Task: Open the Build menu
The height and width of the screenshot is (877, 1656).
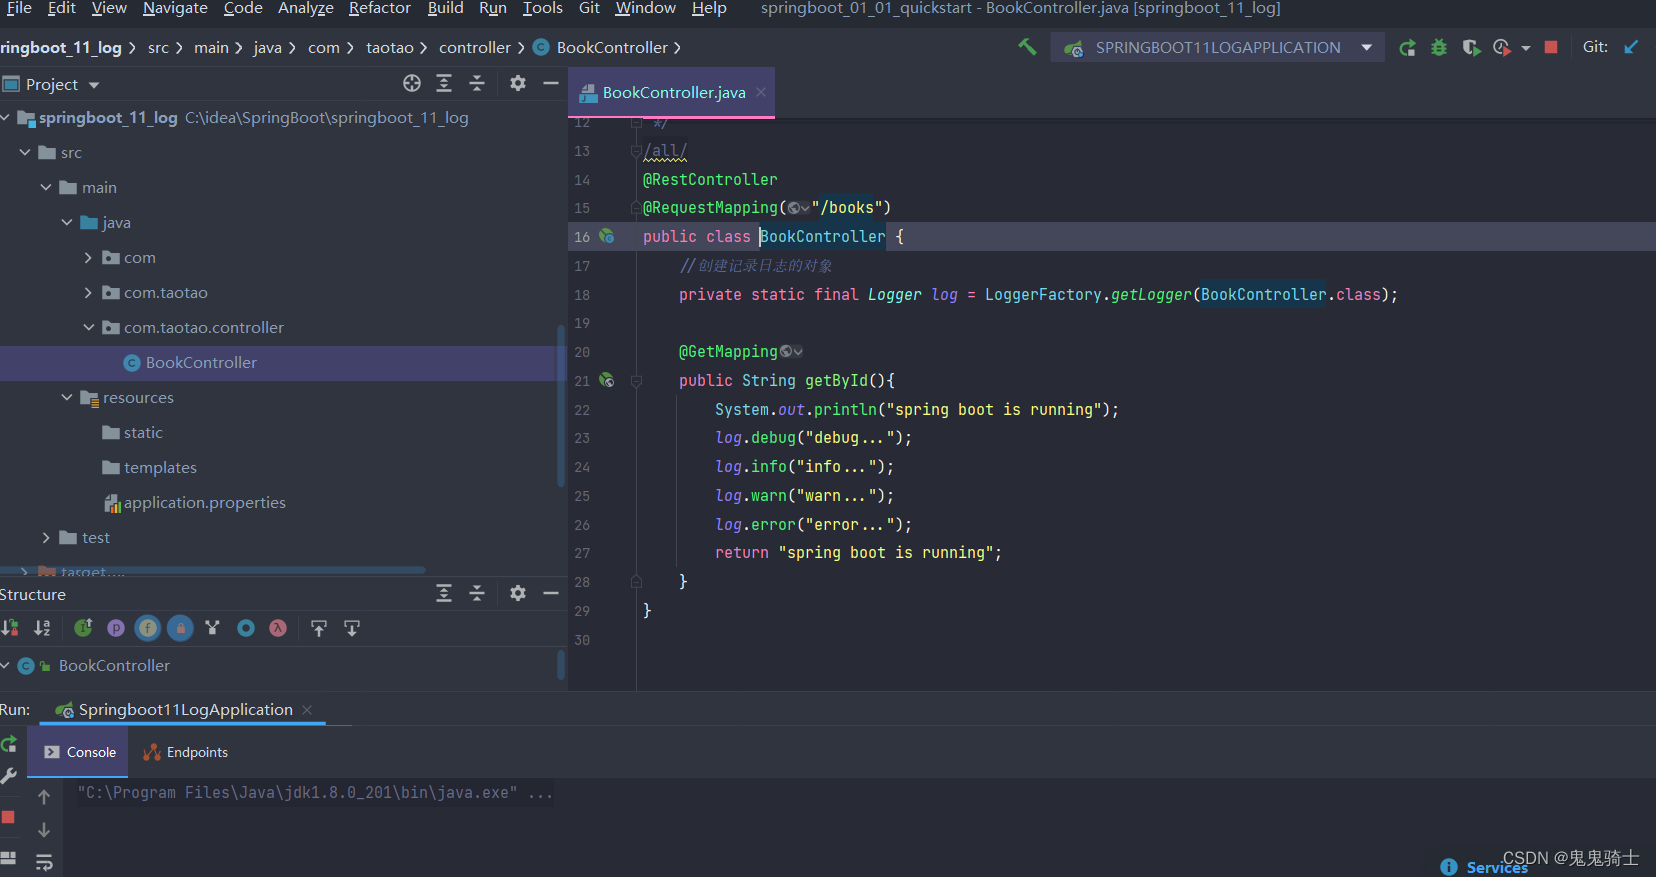Action: [445, 8]
